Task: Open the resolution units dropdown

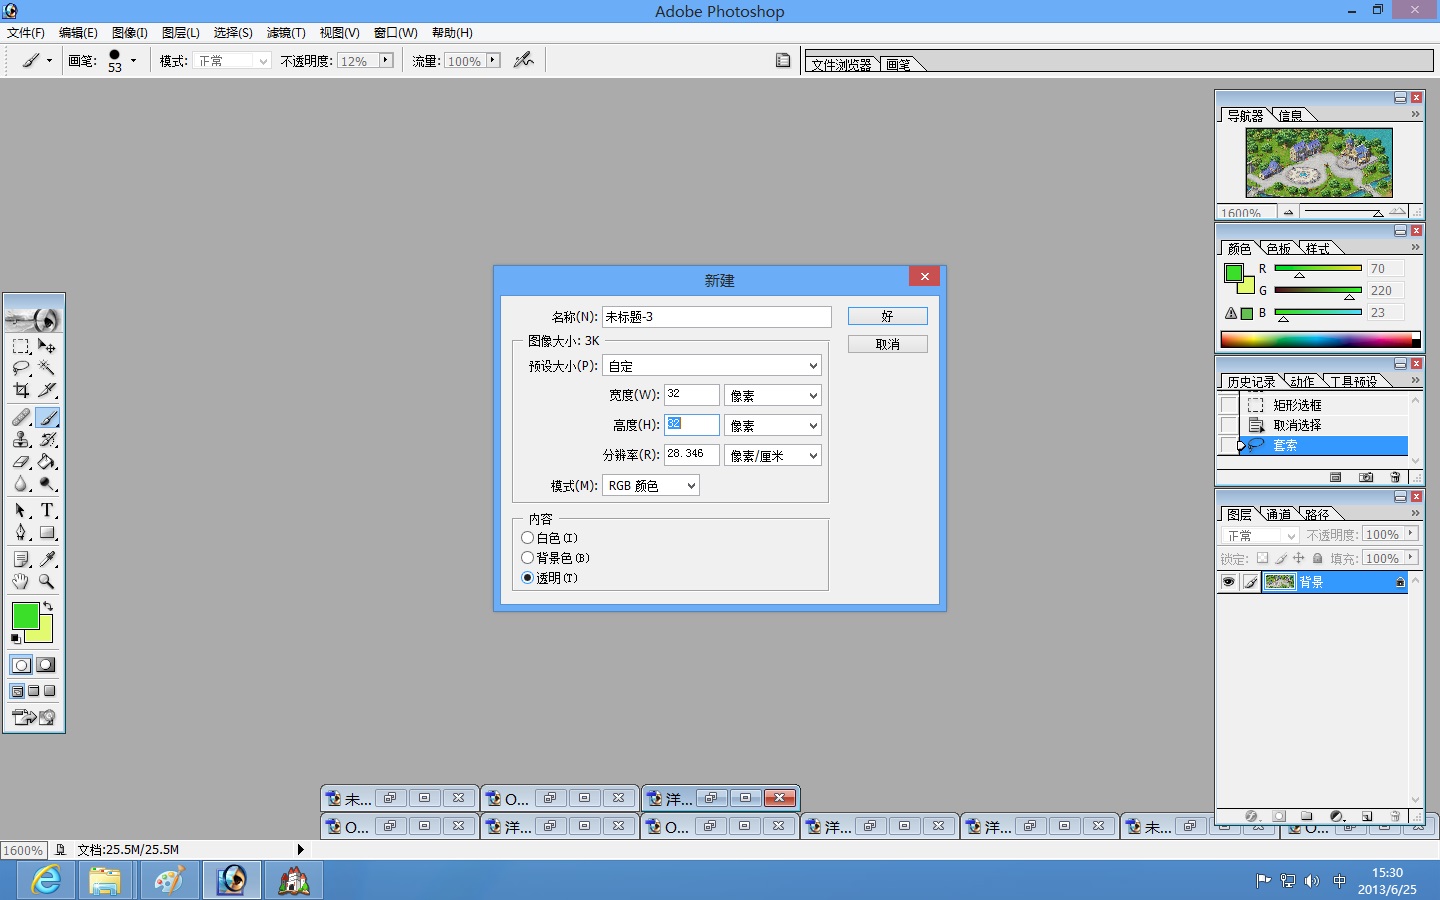Action: click(773, 456)
